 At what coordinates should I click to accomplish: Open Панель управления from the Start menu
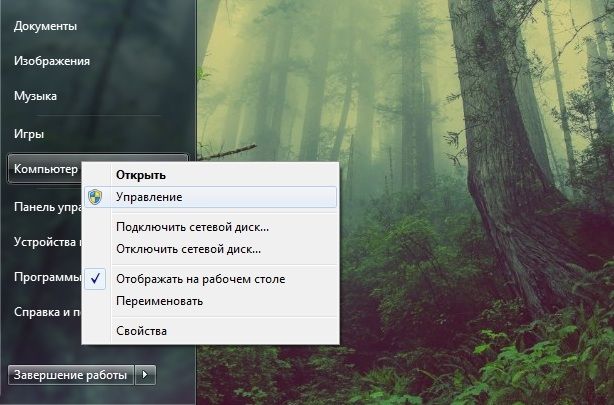46,207
